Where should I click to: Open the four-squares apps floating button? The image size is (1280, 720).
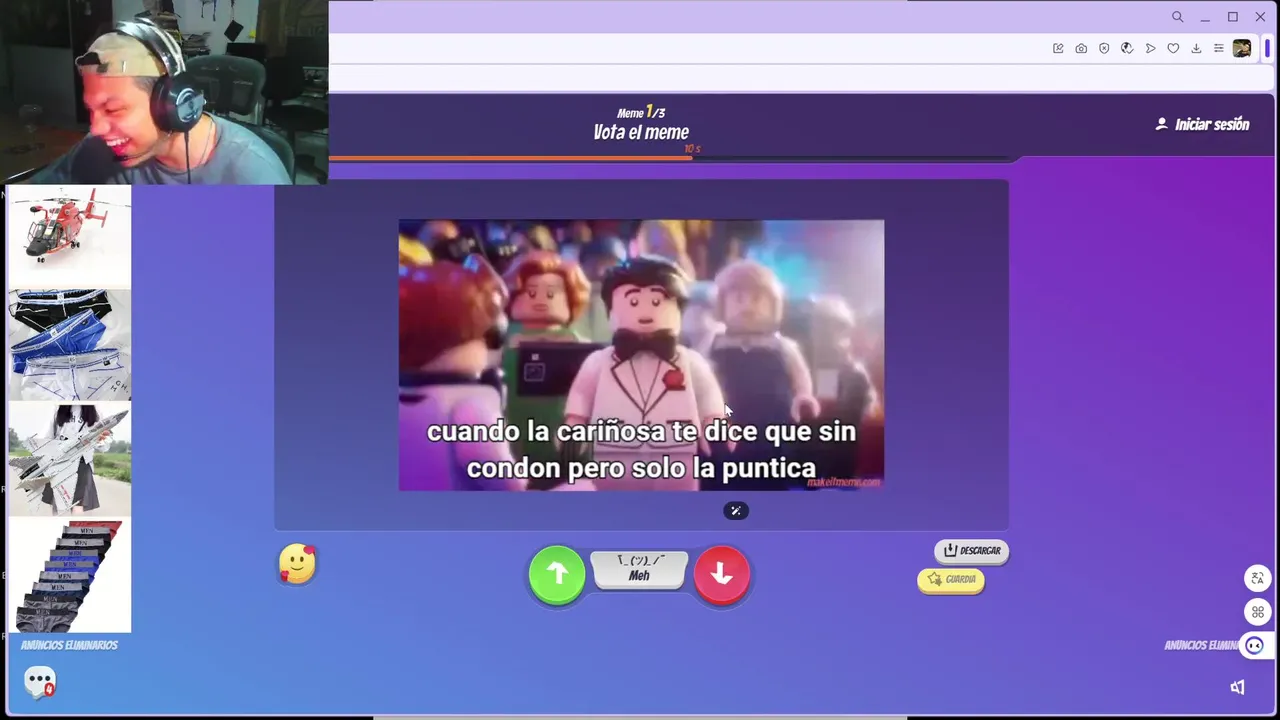tap(1257, 612)
